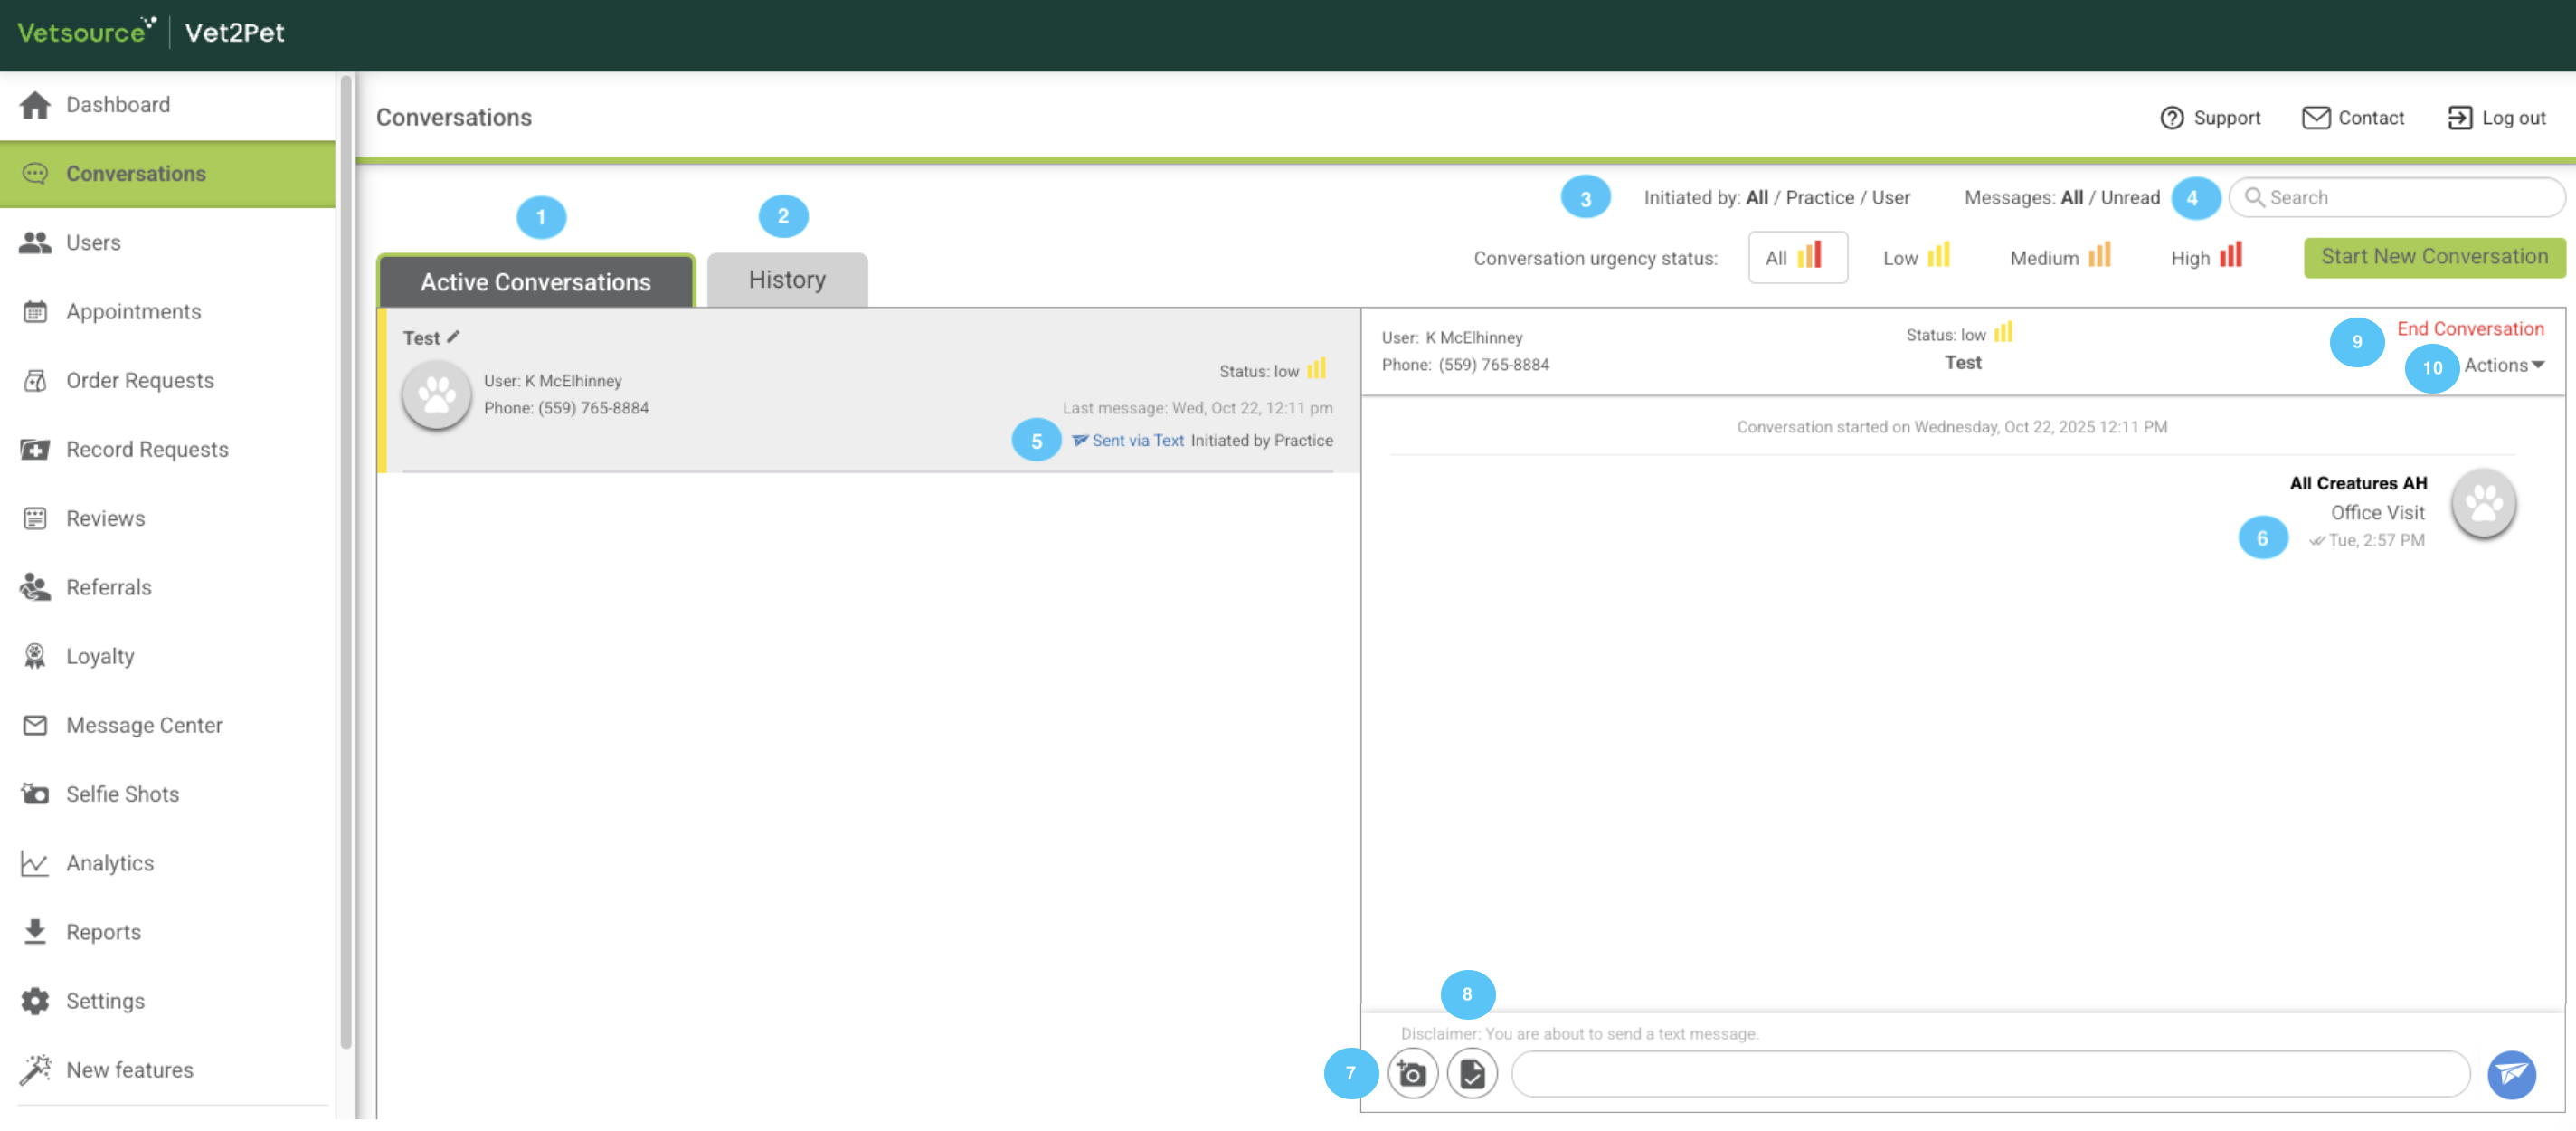This screenshot has height=1131, width=2576.
Task: Select the Active Conversations tab
Action: pos(535,282)
